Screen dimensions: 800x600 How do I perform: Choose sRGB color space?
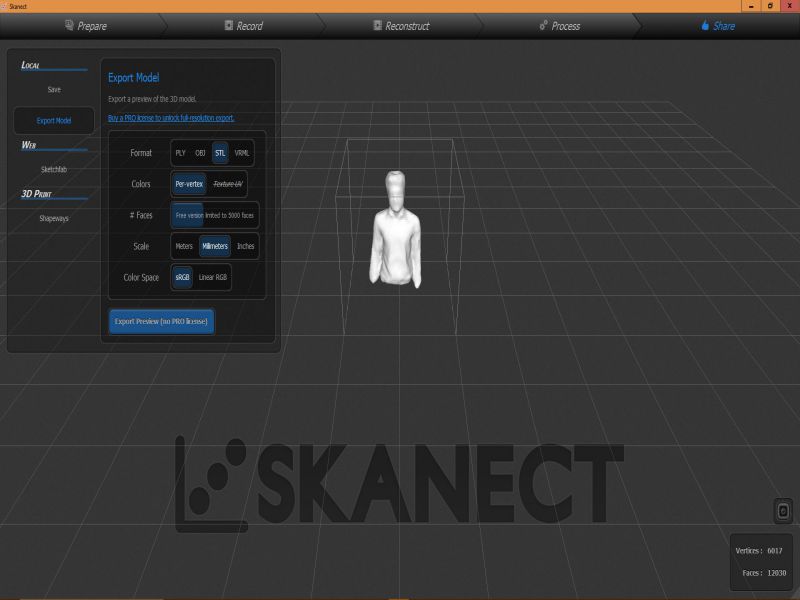182,278
